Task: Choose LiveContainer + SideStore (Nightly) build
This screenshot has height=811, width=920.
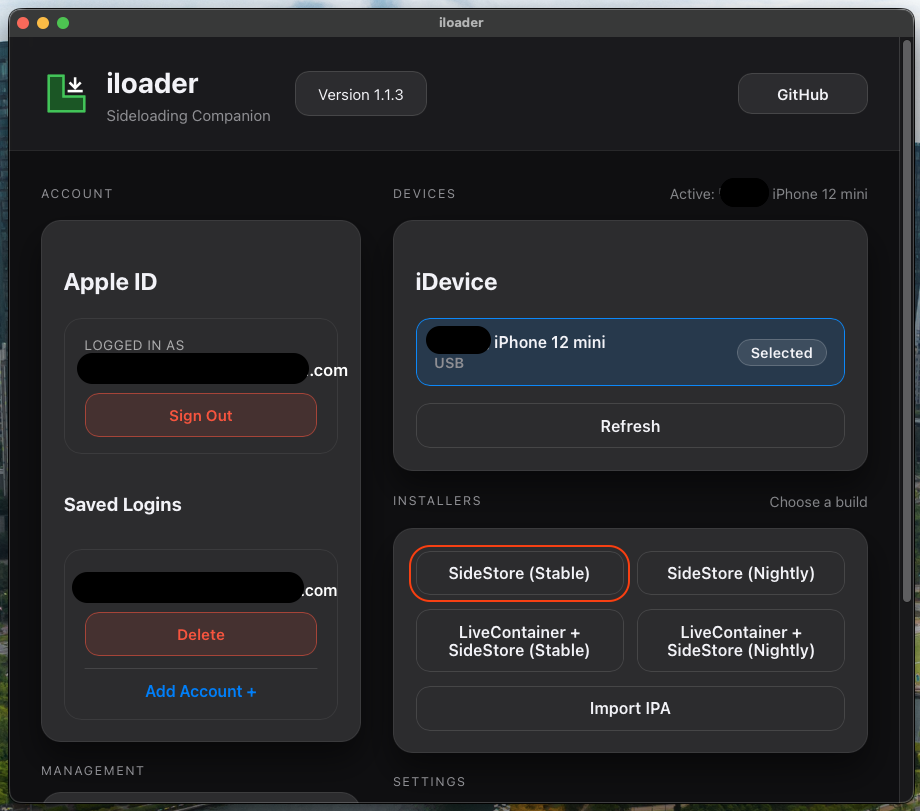Action: pyautogui.click(x=740, y=641)
